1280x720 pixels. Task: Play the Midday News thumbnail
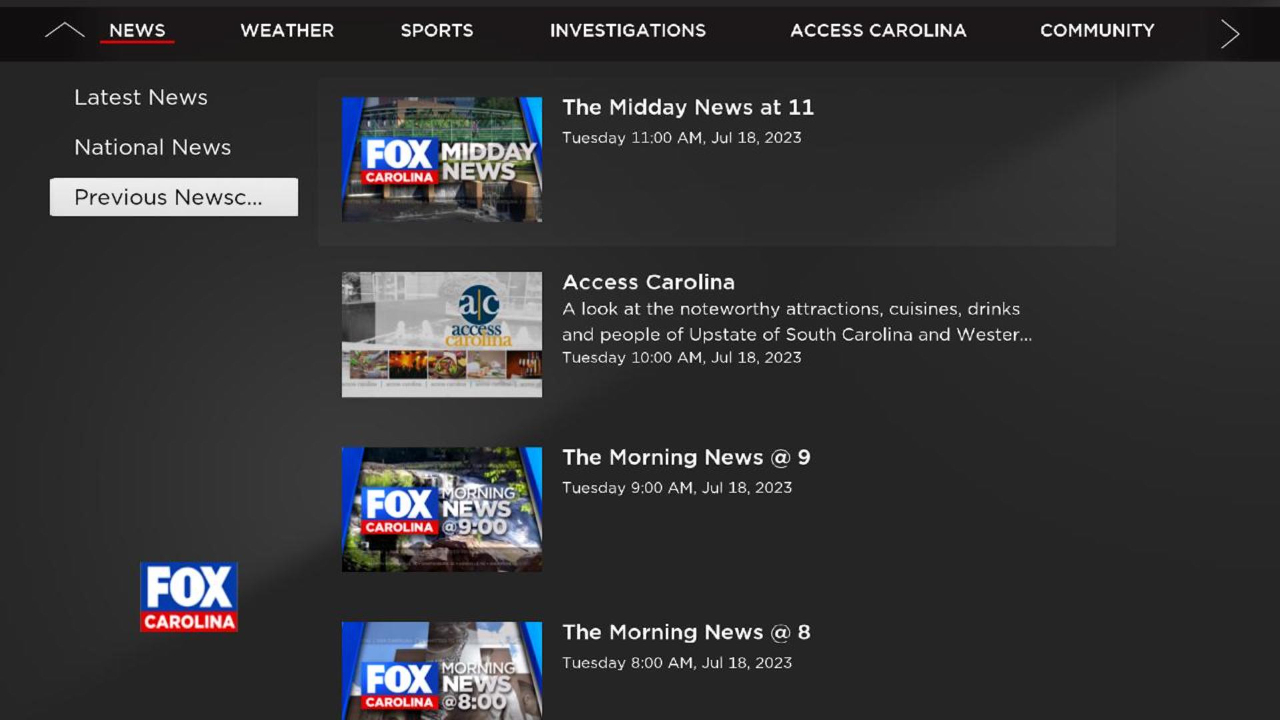(x=442, y=159)
